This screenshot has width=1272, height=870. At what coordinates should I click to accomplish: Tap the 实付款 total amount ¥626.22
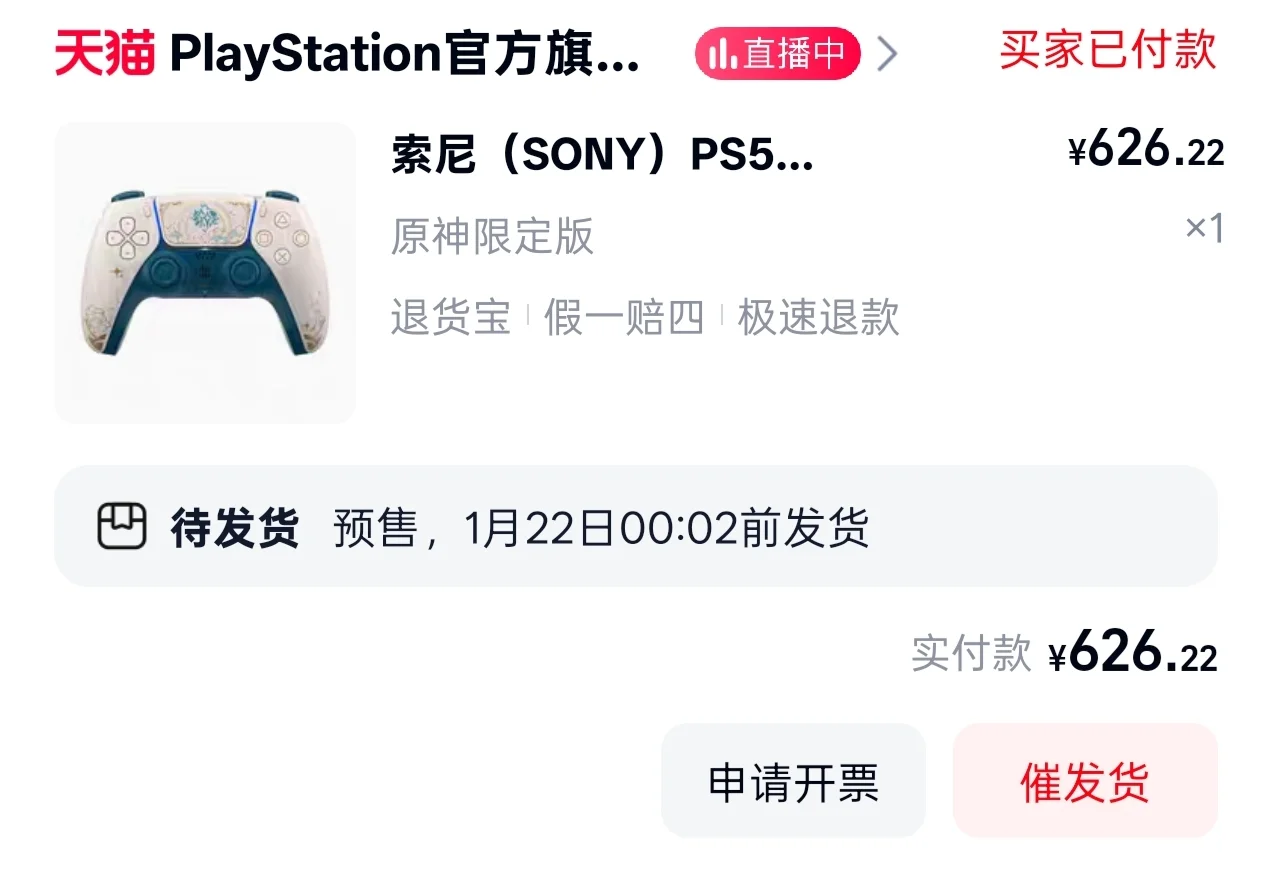1133,655
